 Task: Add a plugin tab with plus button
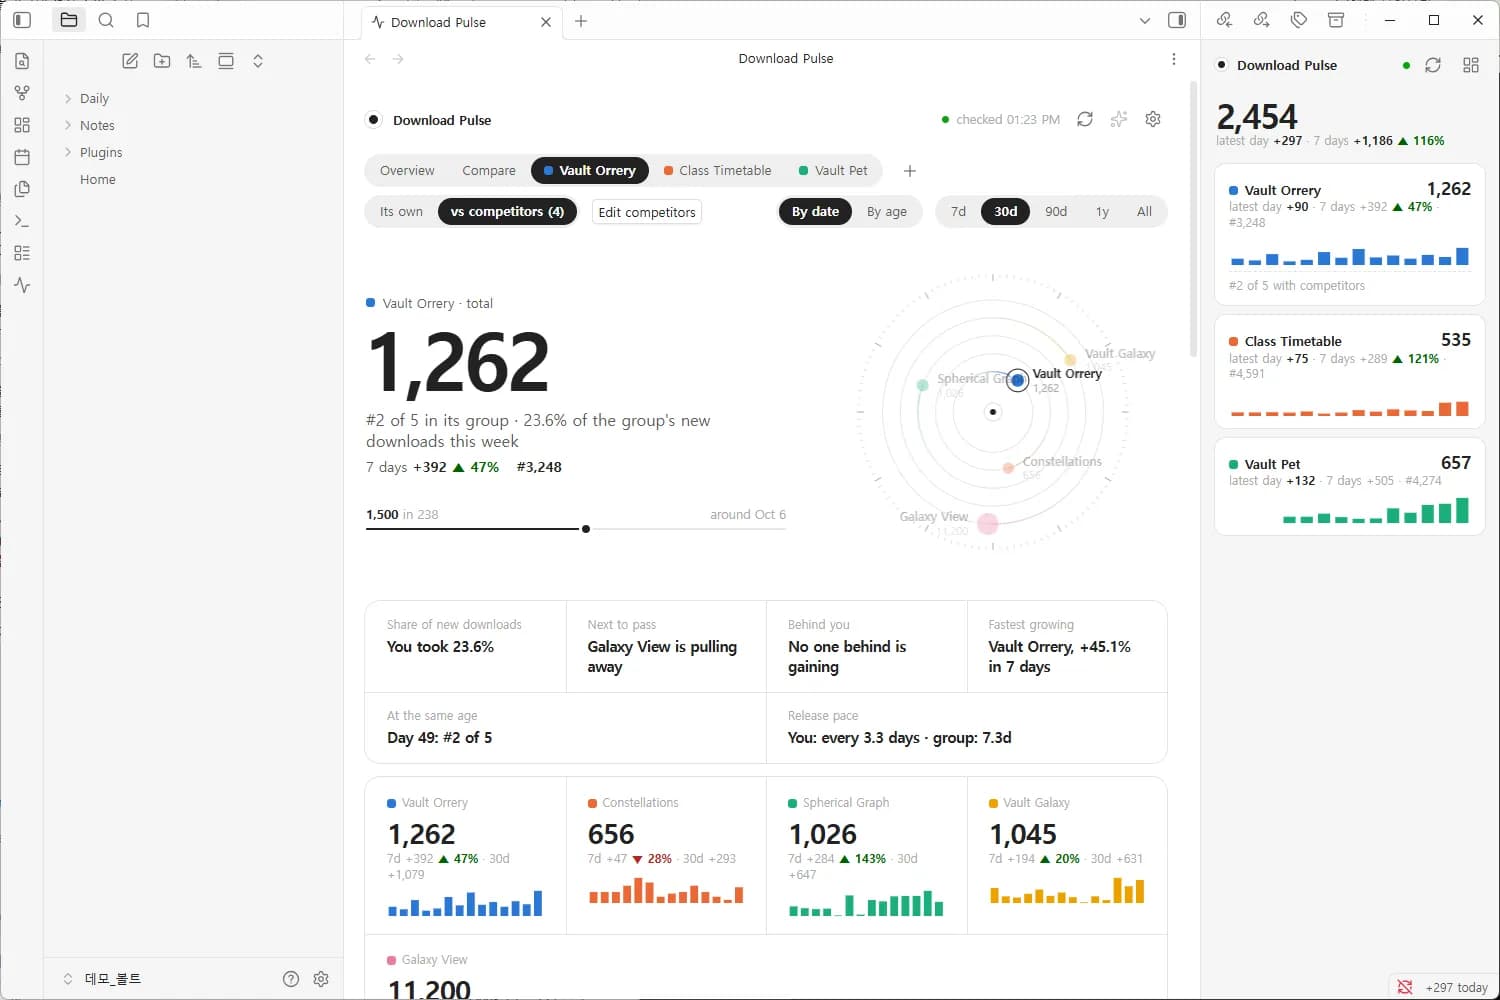pos(910,171)
